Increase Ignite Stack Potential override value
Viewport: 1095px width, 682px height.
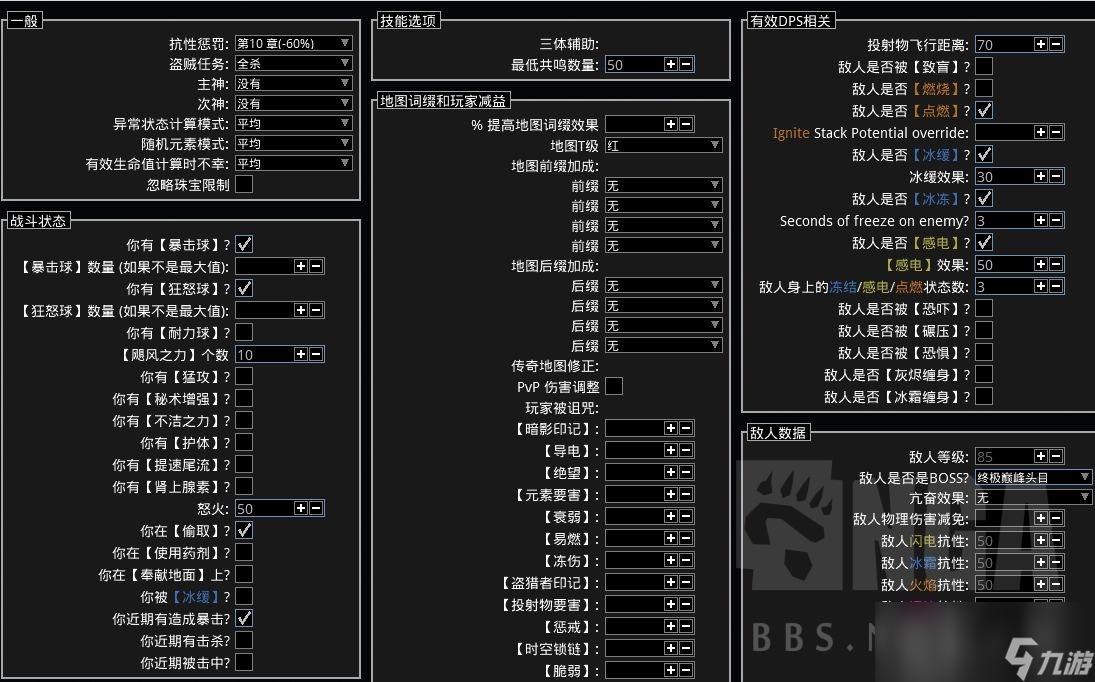click(x=1041, y=132)
